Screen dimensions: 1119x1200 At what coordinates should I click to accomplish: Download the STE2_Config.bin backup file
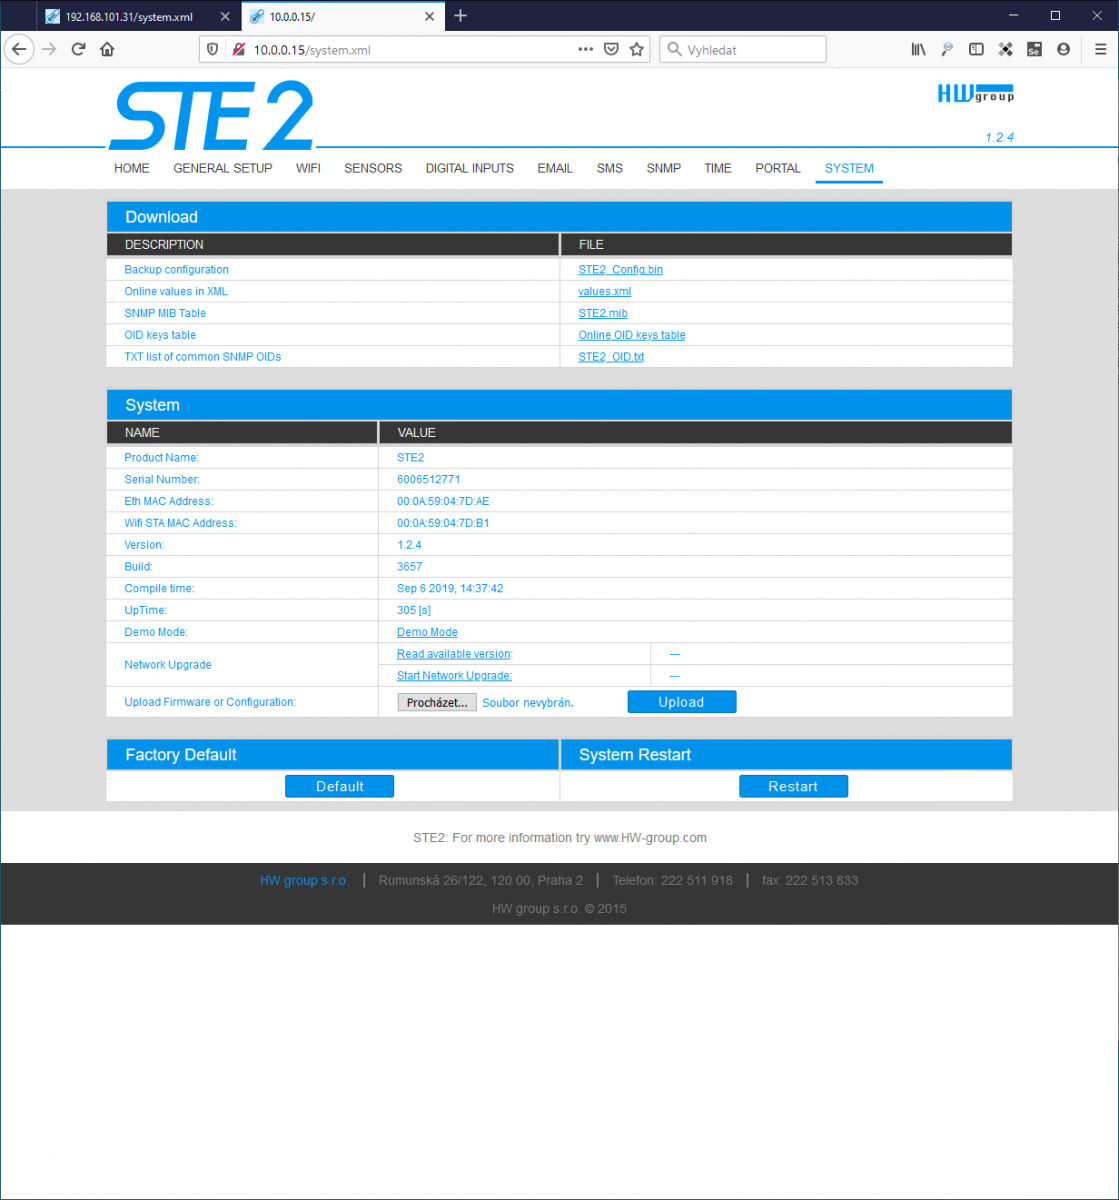(x=620, y=270)
